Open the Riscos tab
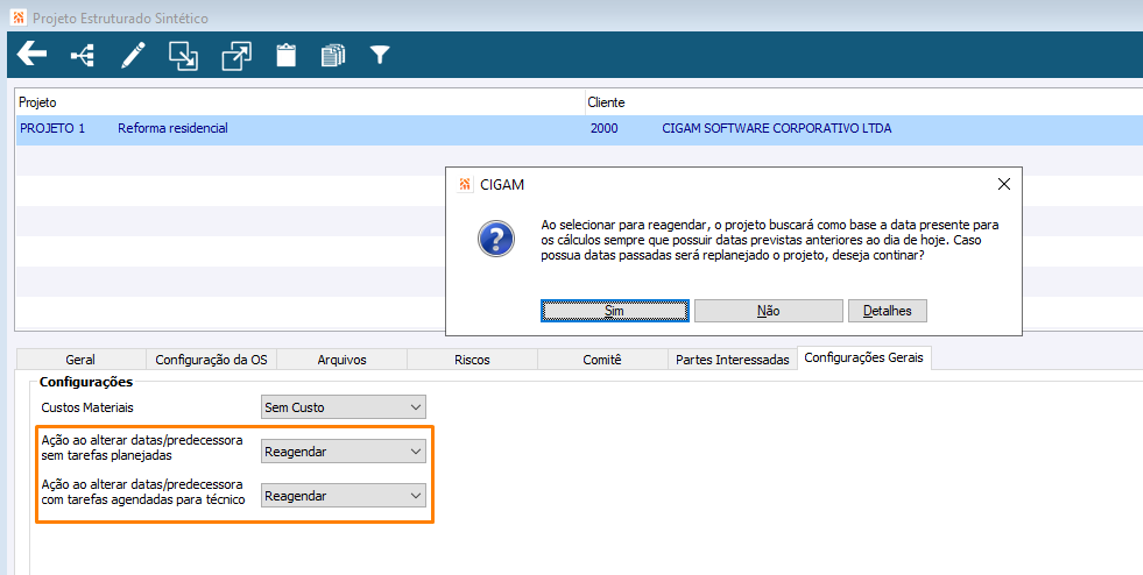1143x575 pixels. coord(472,359)
